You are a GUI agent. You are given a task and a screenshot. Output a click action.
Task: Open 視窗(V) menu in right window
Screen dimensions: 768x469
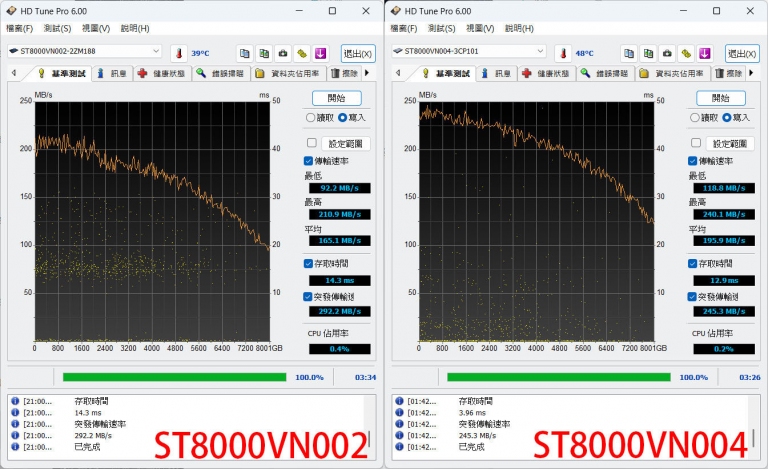(x=480, y=28)
